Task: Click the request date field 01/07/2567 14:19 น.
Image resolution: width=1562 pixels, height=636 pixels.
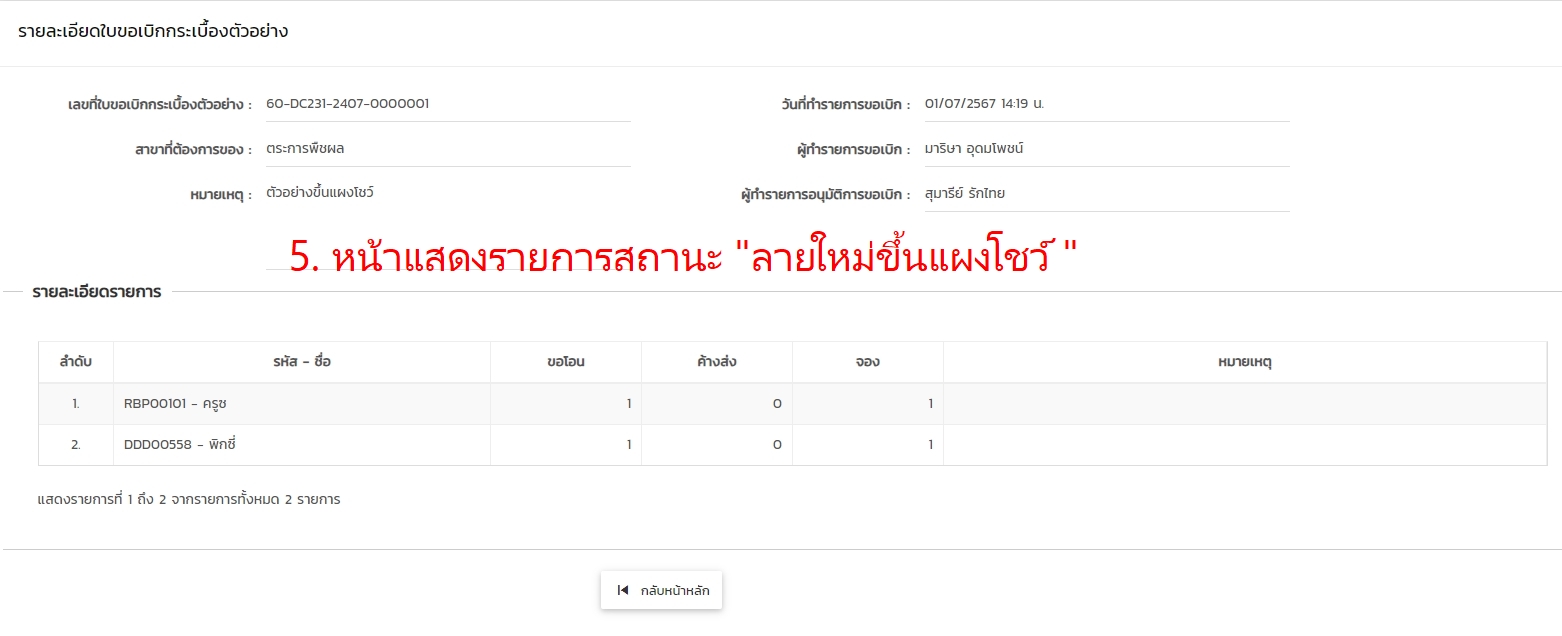Action: click(x=1106, y=104)
